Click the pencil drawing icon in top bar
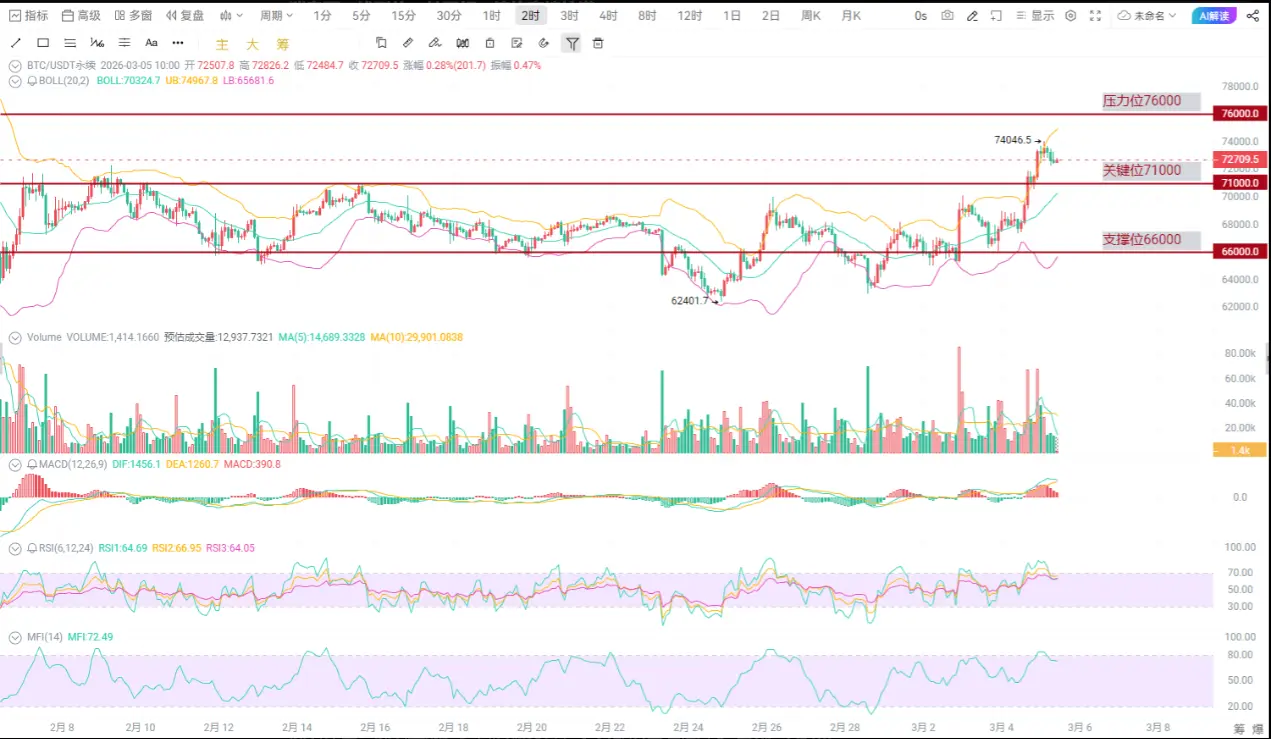Viewport: 1271px width, 739px height. [x=972, y=16]
